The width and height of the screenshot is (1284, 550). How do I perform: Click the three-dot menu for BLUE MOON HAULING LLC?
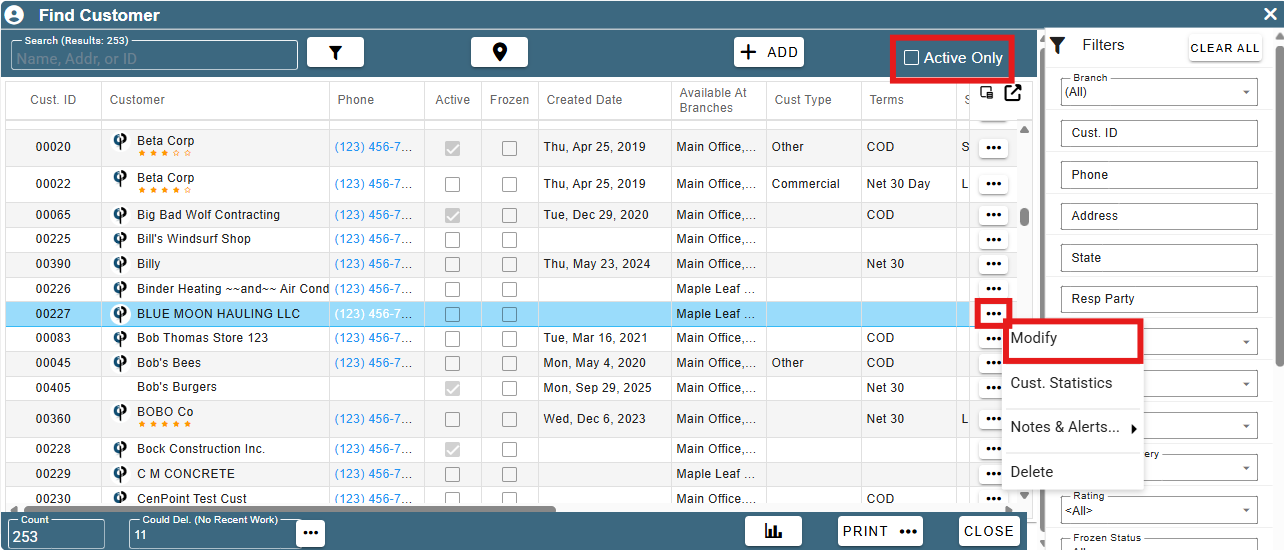click(x=993, y=314)
